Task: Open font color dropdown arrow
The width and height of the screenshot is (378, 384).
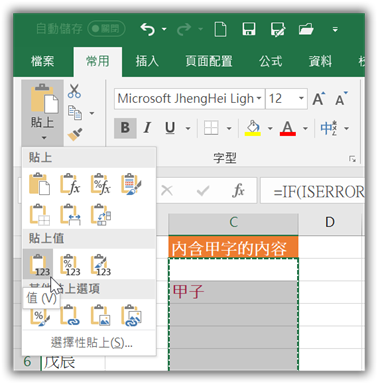Action: click(305, 128)
